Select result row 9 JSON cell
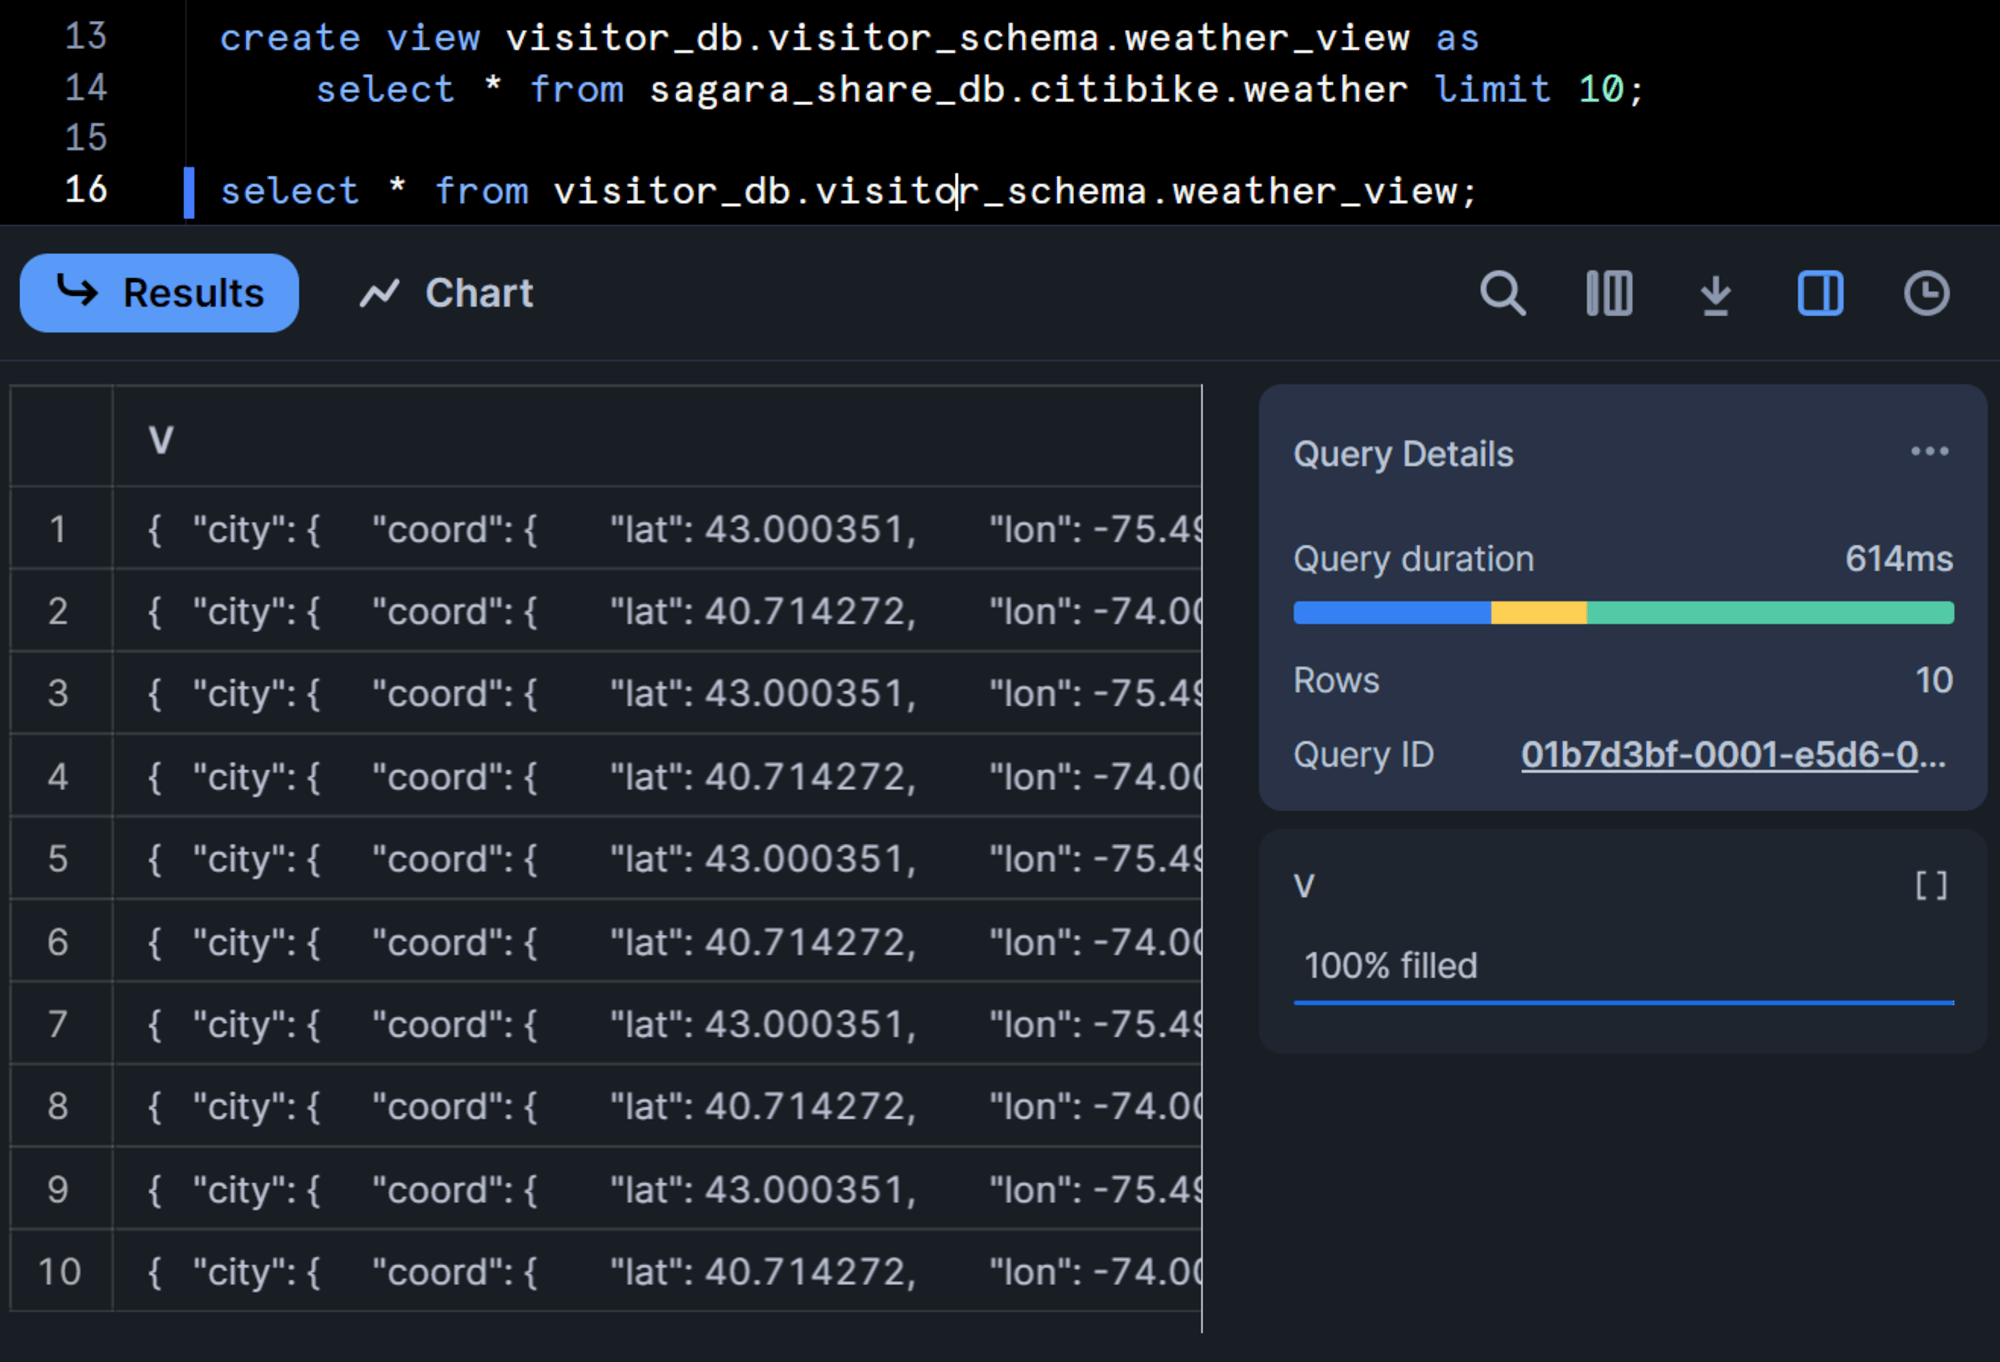 (x=657, y=1189)
